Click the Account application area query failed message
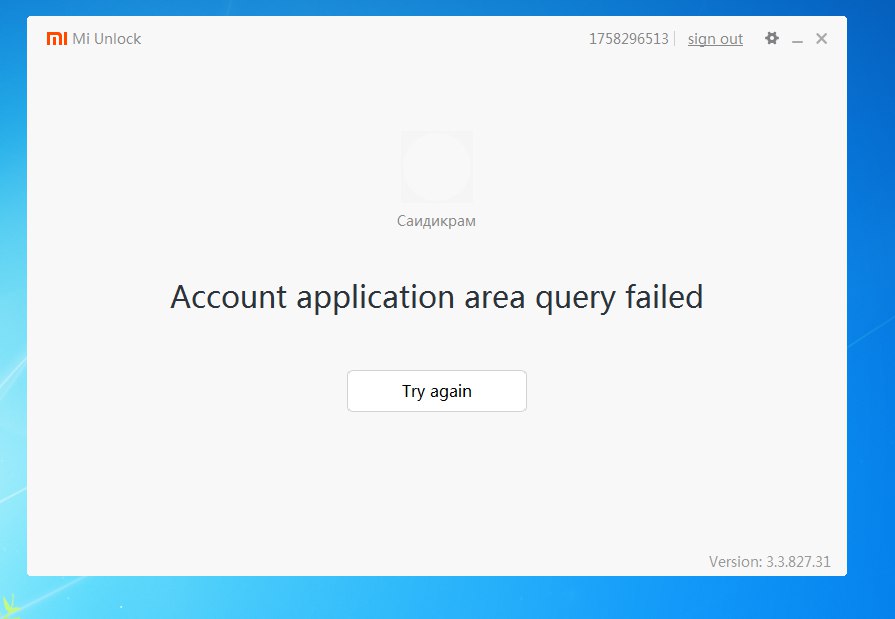The height and width of the screenshot is (619, 895). pos(437,298)
